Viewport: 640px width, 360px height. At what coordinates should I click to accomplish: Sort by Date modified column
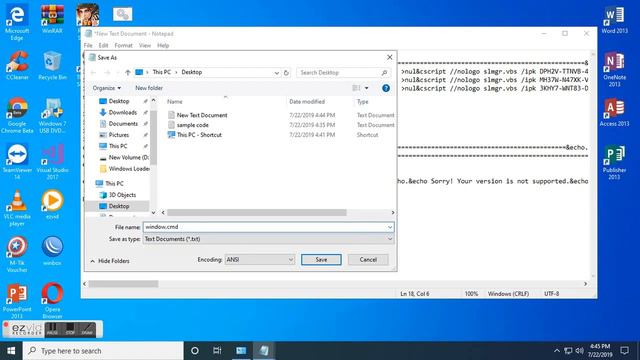pos(307,102)
